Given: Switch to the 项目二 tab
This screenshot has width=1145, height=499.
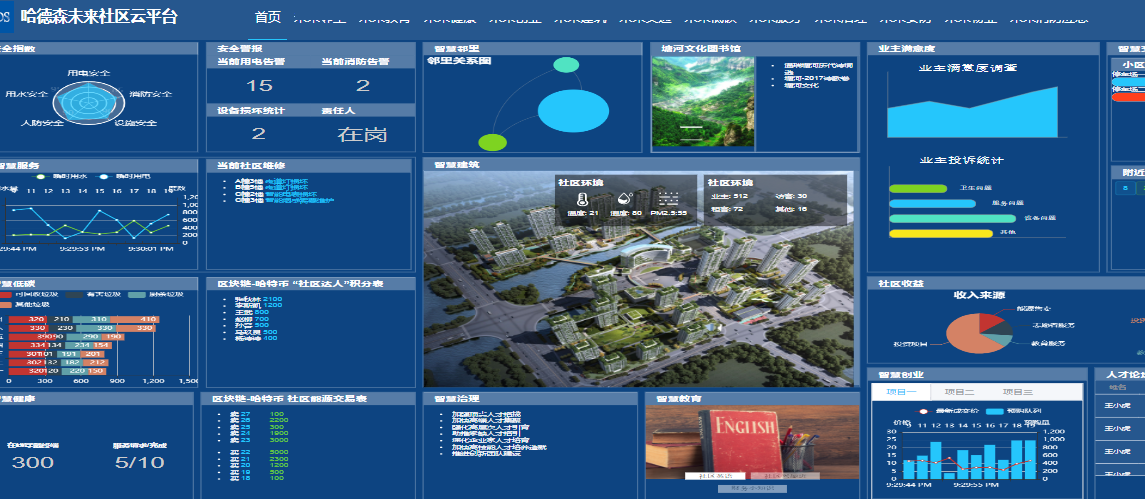Looking at the screenshot, I should click(x=959, y=392).
